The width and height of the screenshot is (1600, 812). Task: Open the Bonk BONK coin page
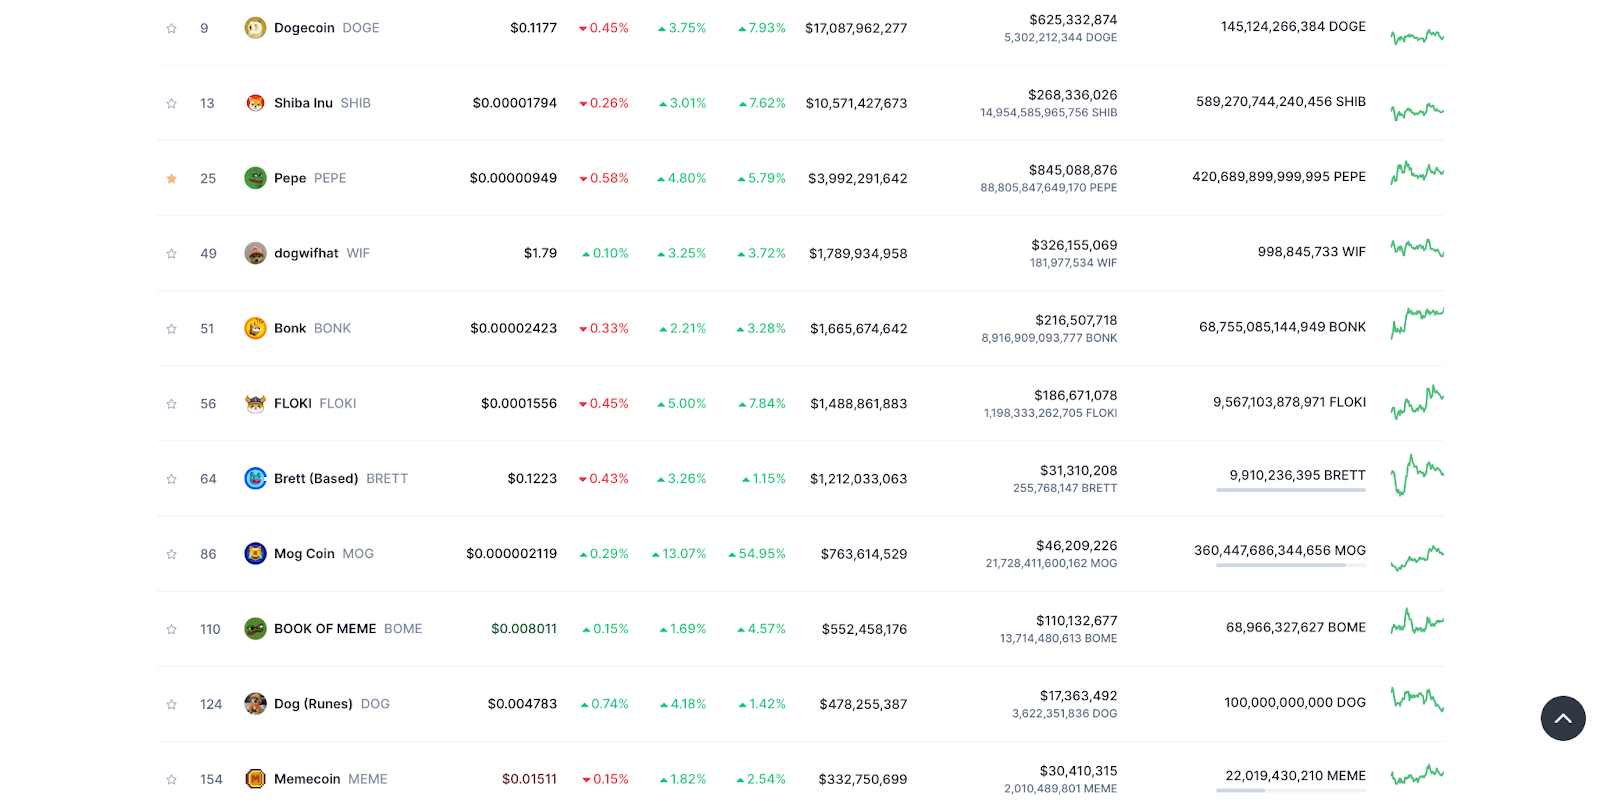[x=312, y=328]
